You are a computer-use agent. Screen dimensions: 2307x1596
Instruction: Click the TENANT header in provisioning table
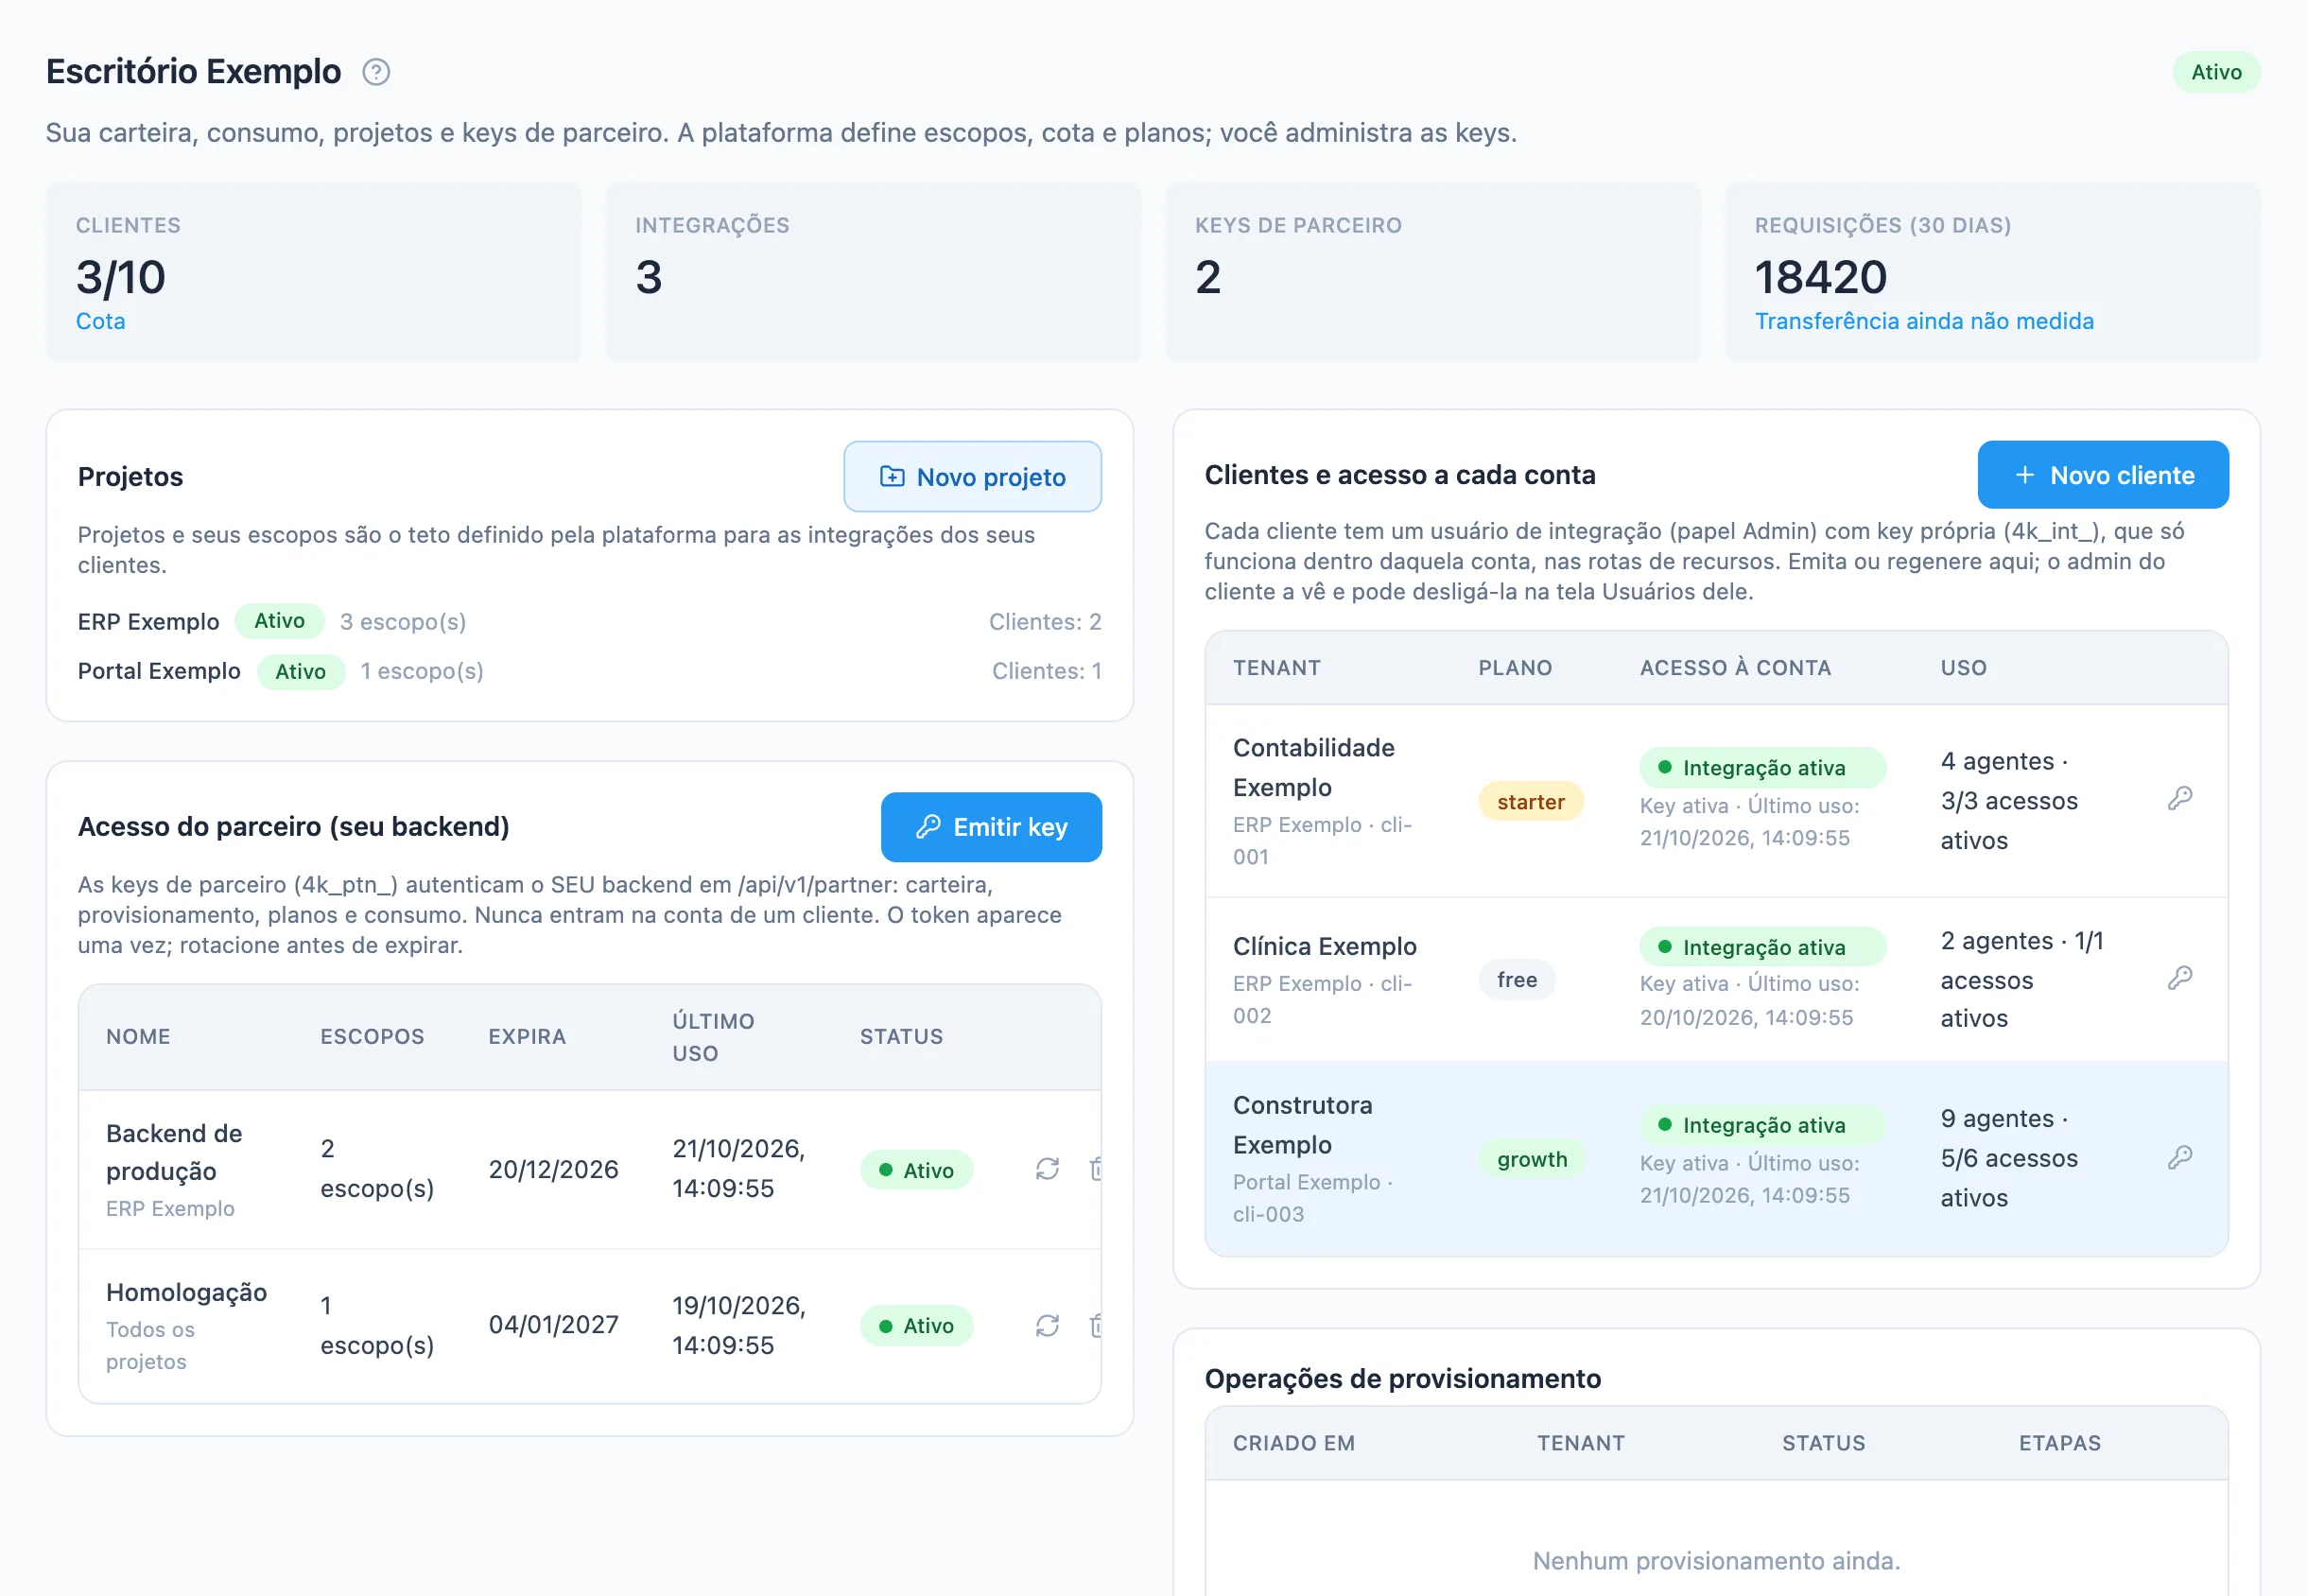1581,1443
